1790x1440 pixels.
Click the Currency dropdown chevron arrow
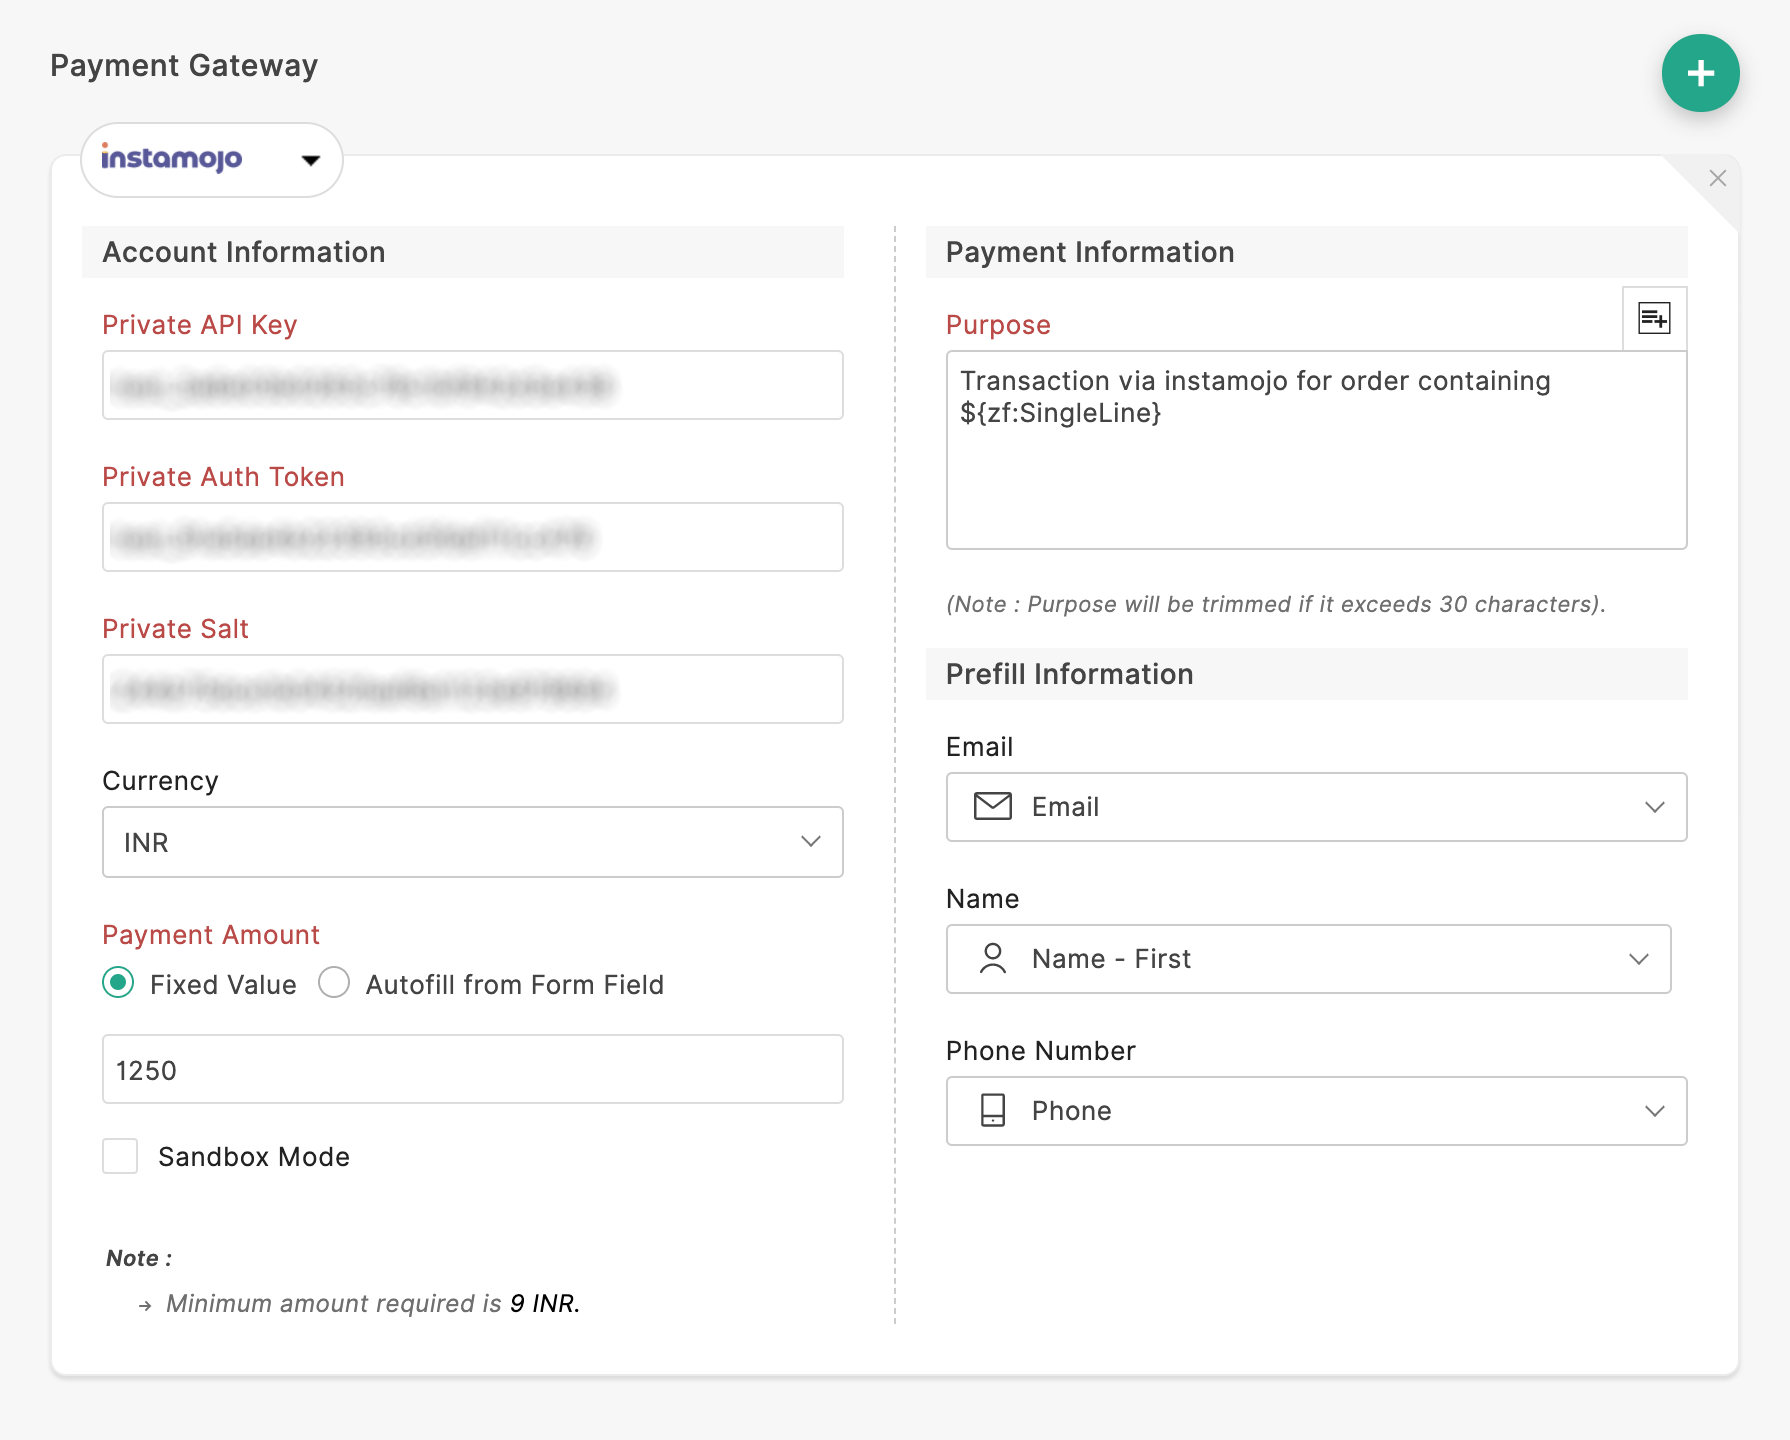(811, 842)
